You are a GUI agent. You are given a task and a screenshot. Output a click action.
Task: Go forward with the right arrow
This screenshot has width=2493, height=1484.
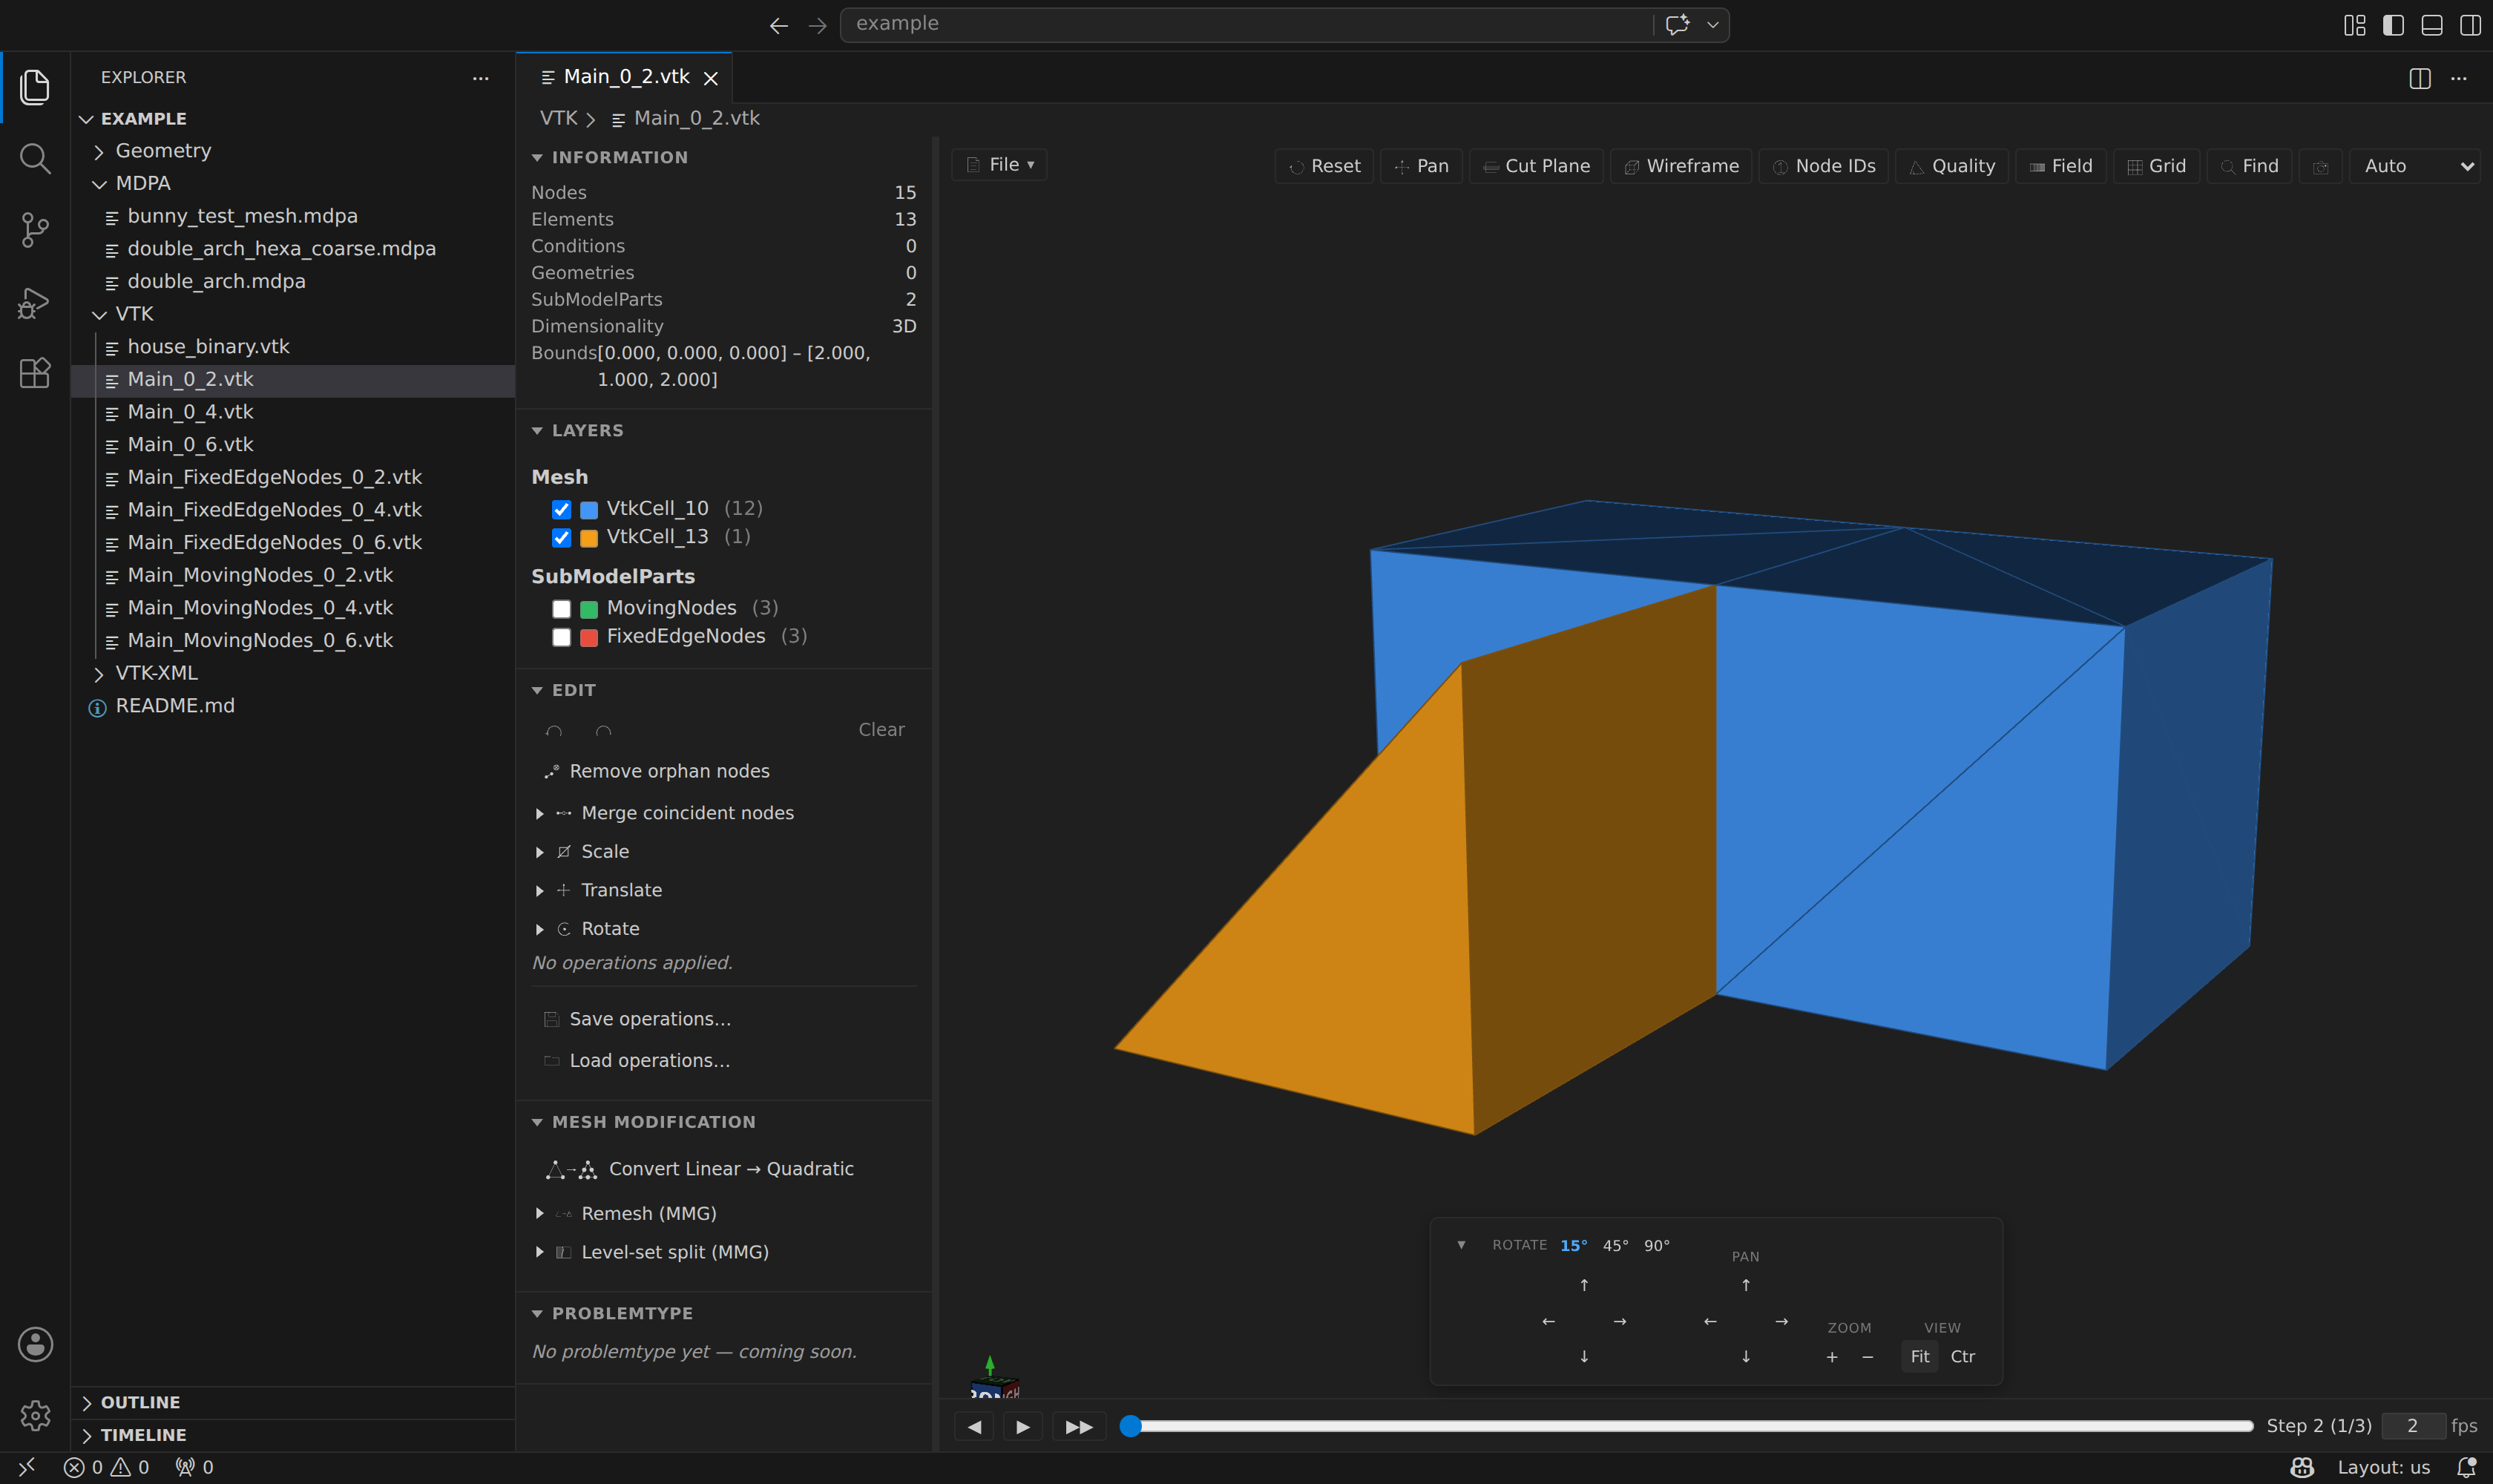(817, 25)
